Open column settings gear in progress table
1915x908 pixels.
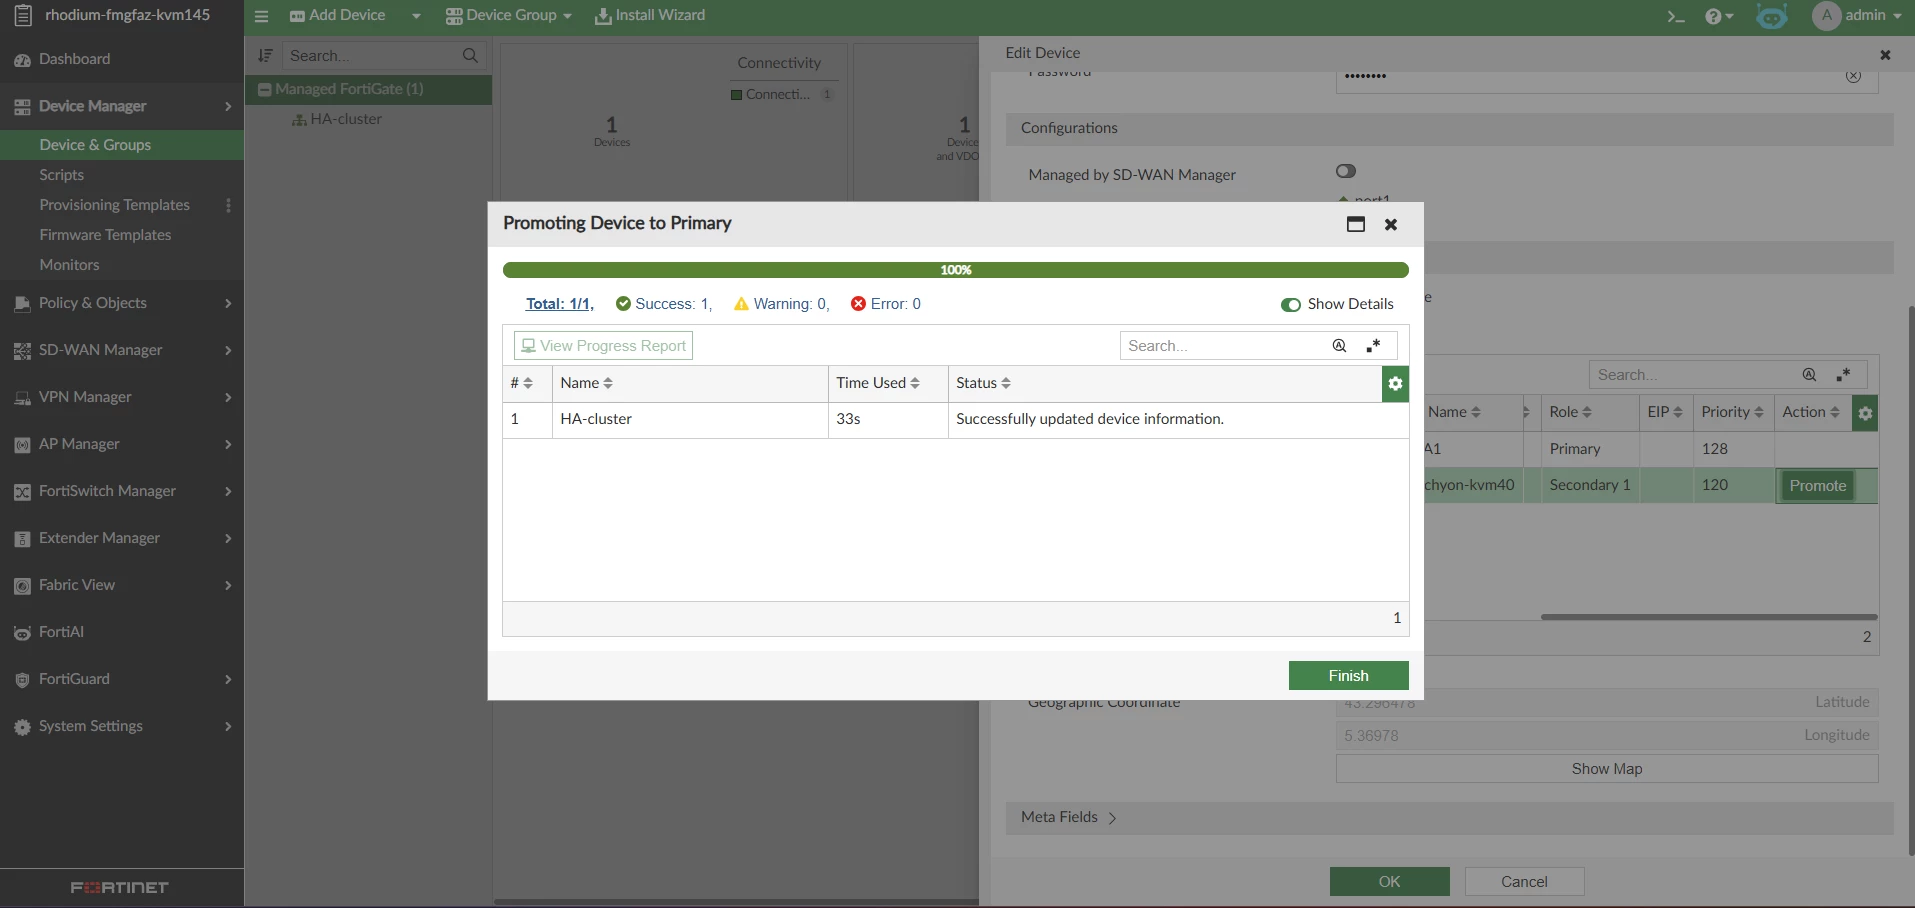coord(1395,384)
